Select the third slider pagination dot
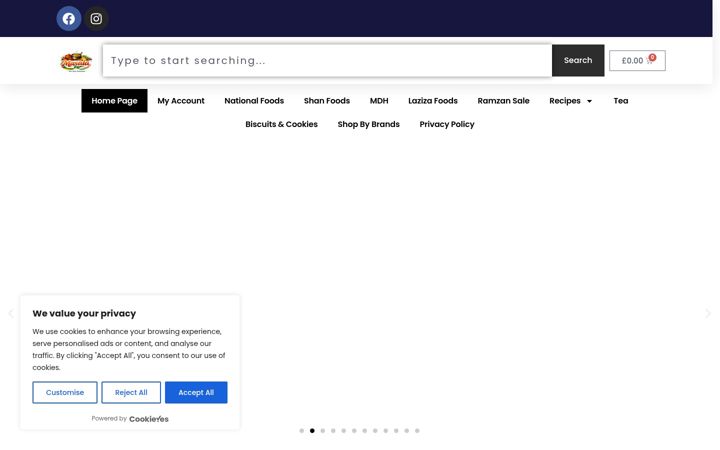This screenshot has width=720, height=450. (x=323, y=431)
